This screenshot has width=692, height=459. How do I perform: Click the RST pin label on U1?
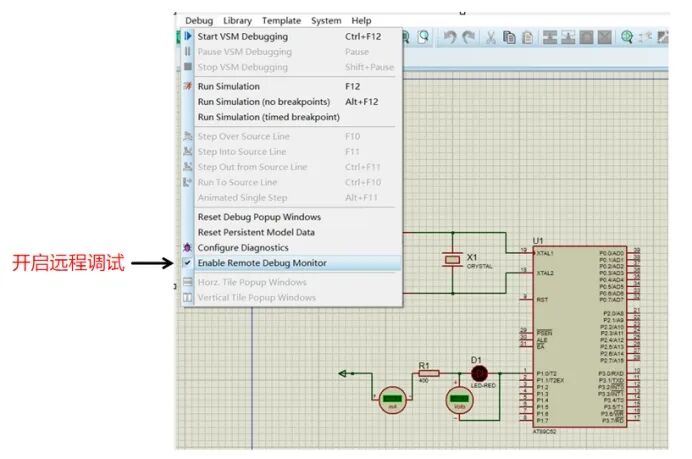[542, 300]
